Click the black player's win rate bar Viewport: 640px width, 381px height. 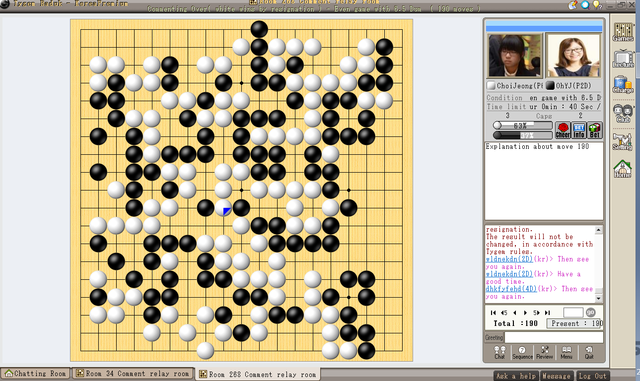click(x=523, y=135)
